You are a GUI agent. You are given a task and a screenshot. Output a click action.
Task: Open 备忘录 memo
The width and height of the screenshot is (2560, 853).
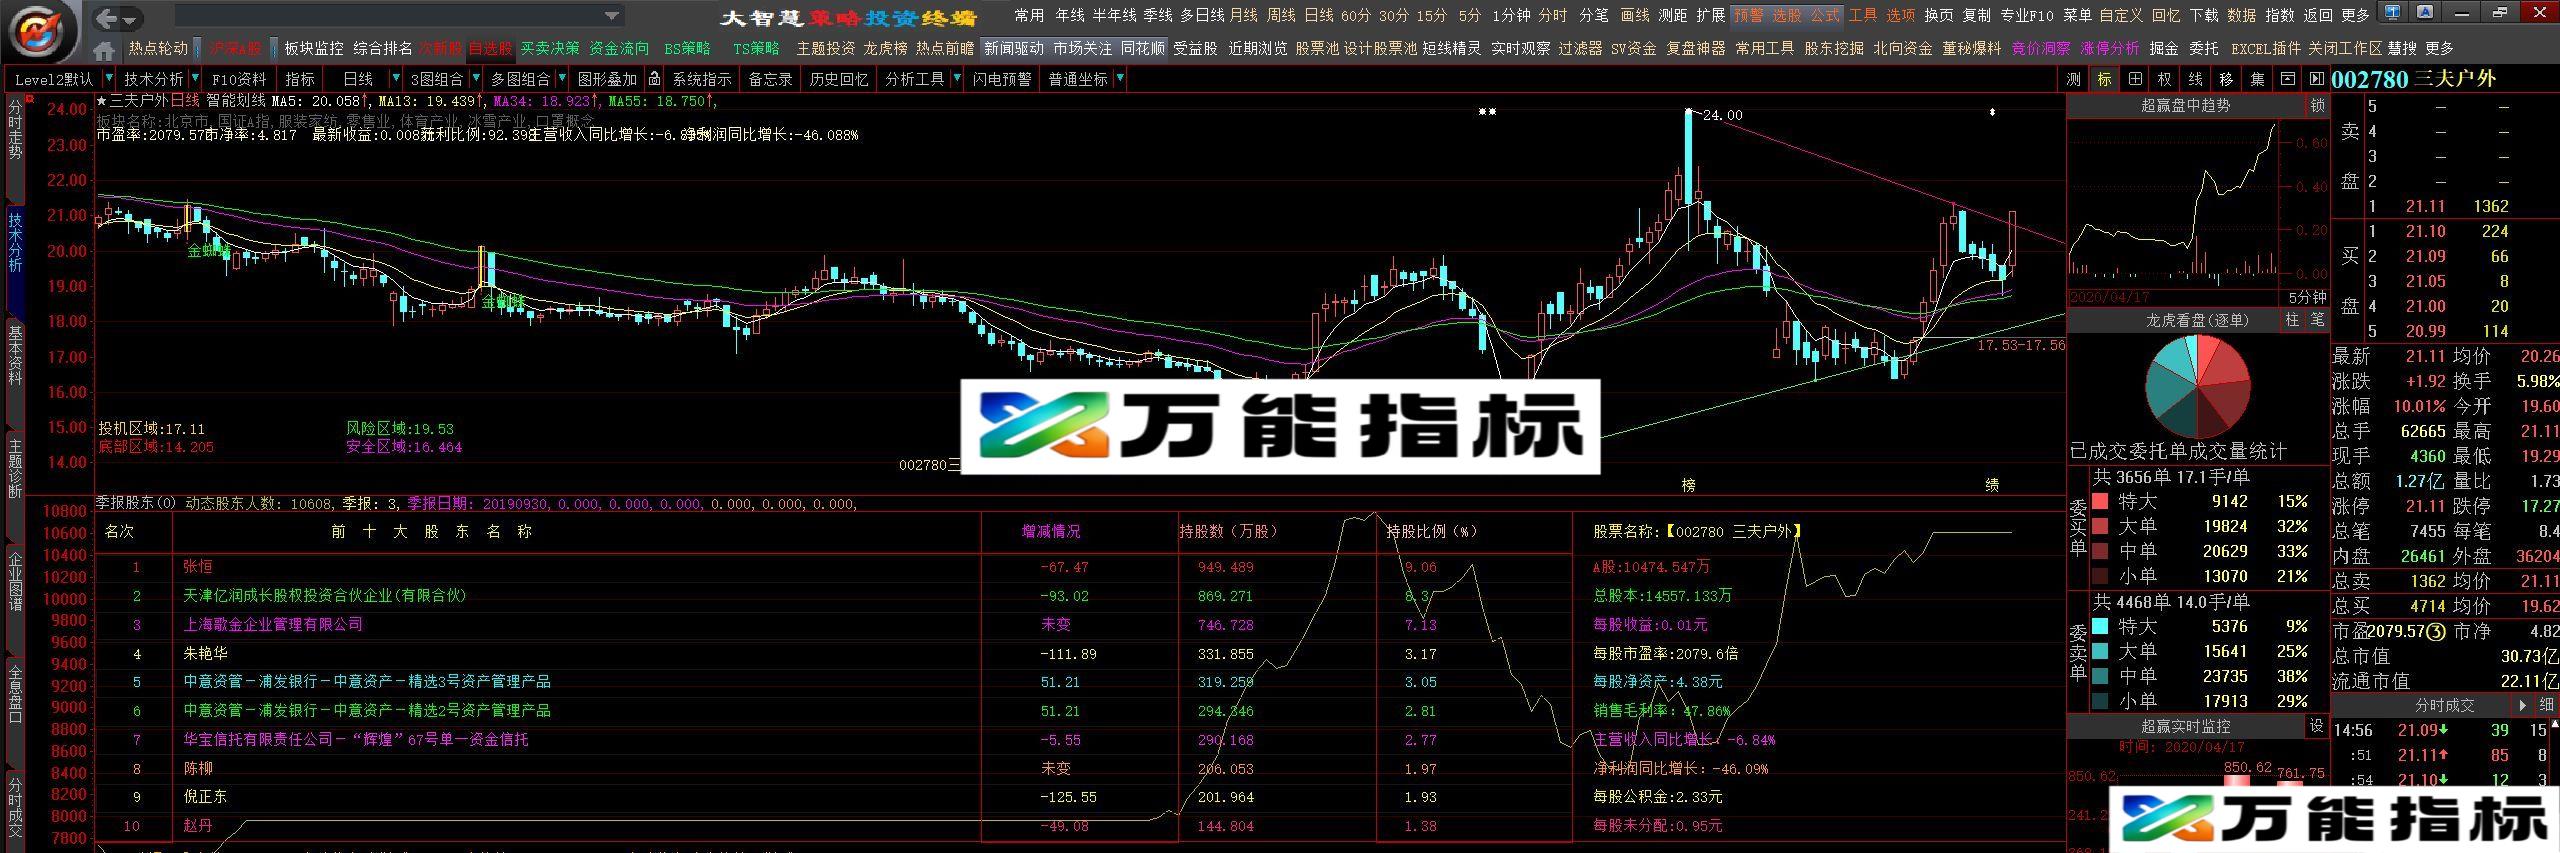click(770, 79)
